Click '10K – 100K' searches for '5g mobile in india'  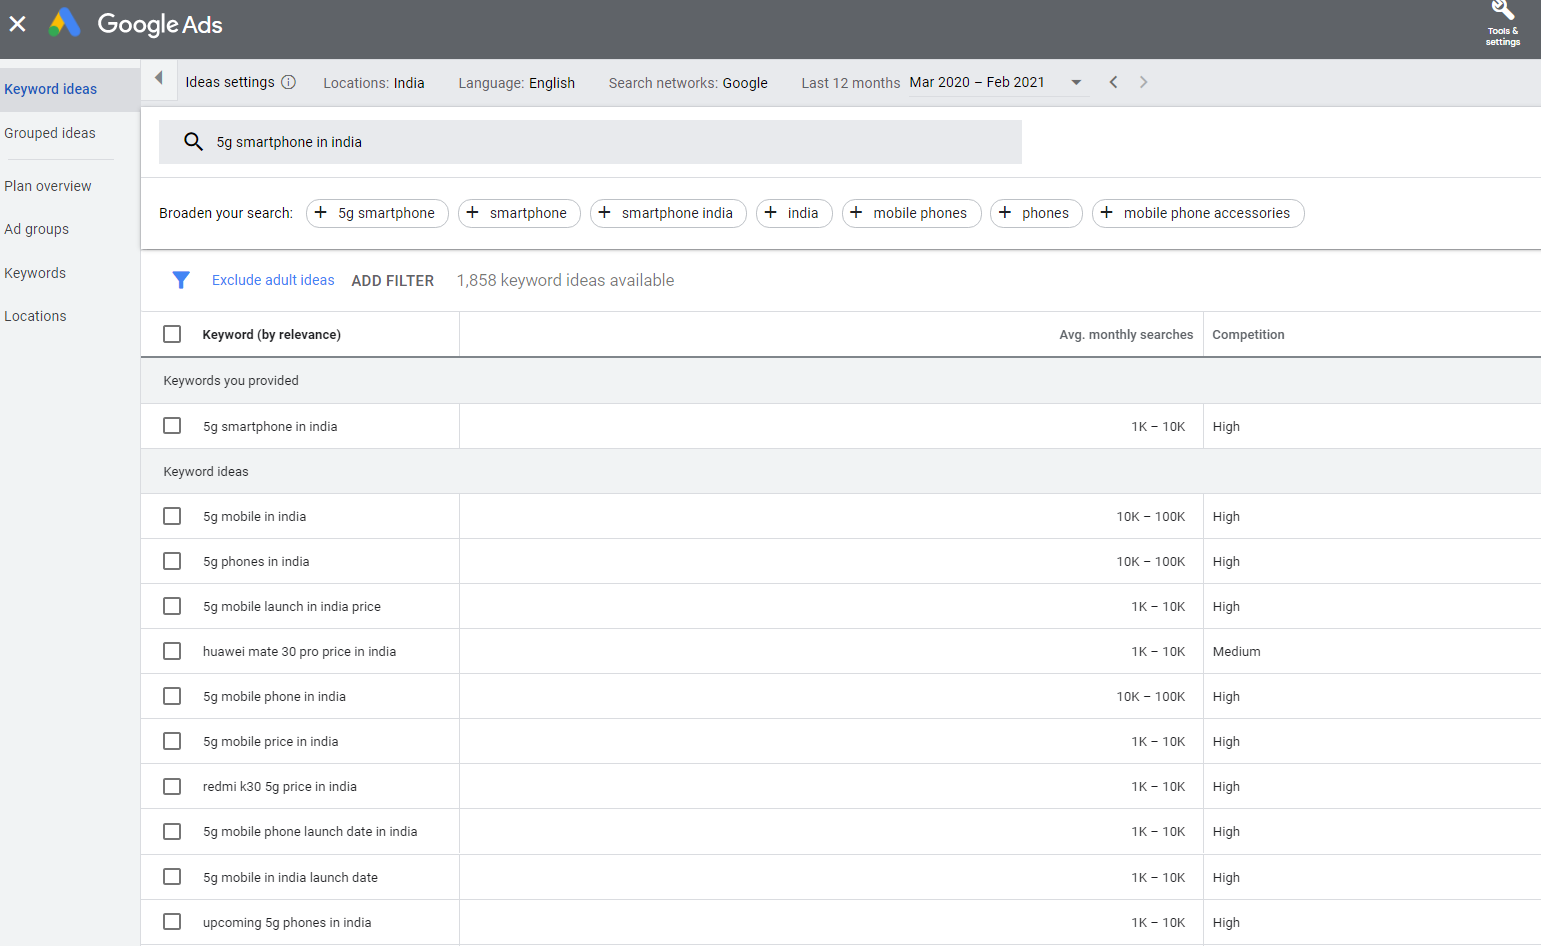click(1151, 516)
